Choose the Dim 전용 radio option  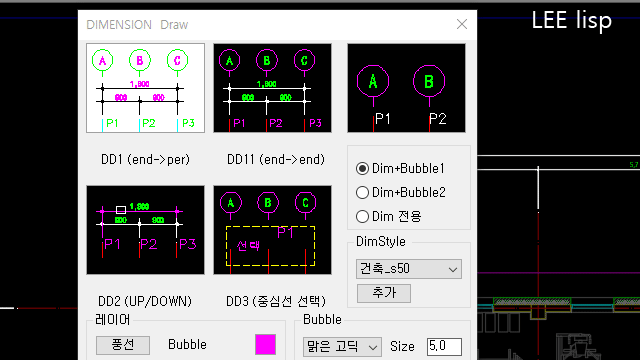388,216
